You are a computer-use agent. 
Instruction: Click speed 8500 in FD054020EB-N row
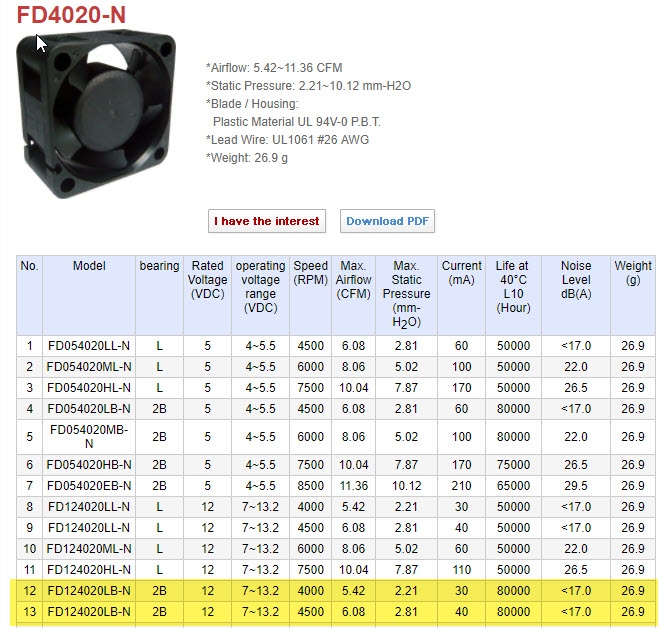(x=311, y=486)
